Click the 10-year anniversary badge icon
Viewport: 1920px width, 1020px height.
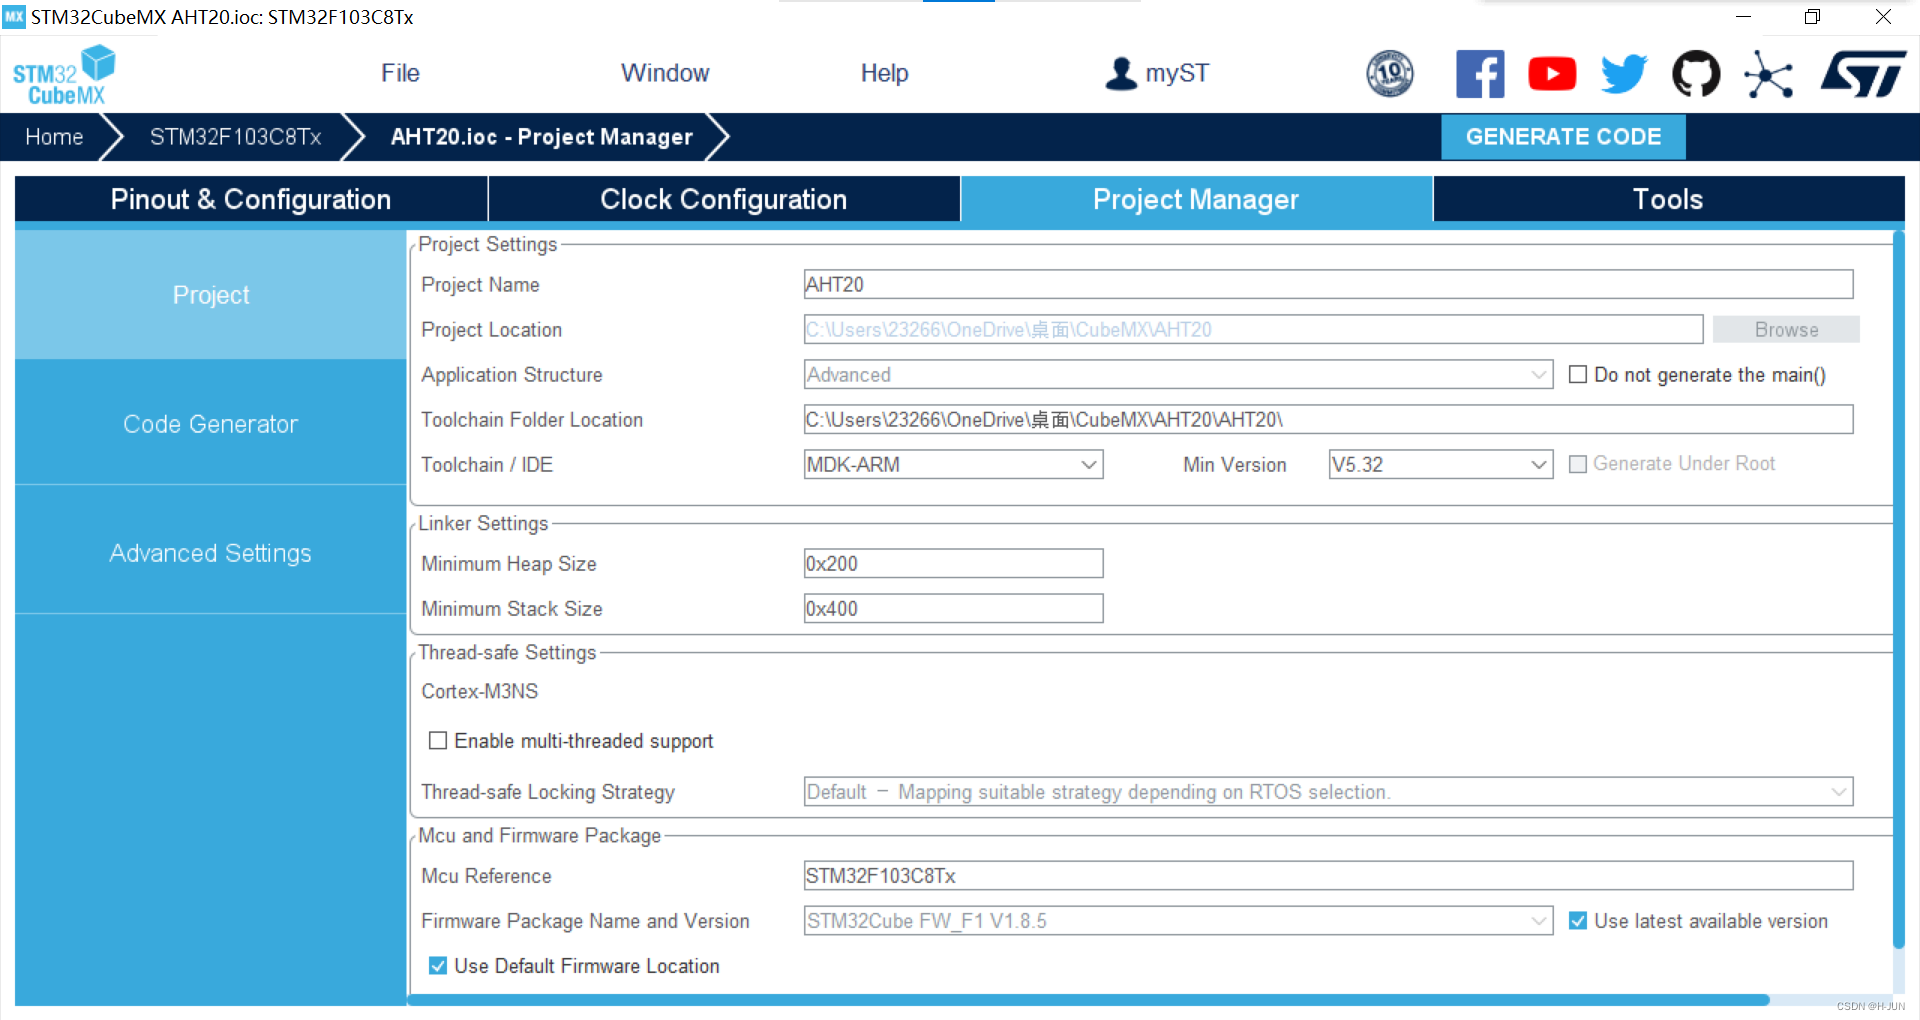click(x=1390, y=73)
